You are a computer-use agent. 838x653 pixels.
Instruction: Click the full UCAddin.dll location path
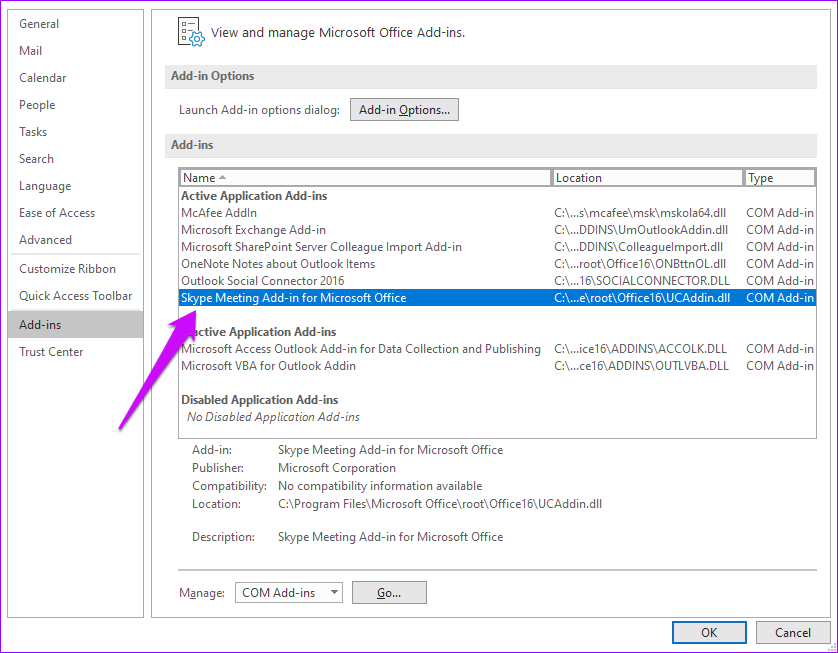pos(440,504)
